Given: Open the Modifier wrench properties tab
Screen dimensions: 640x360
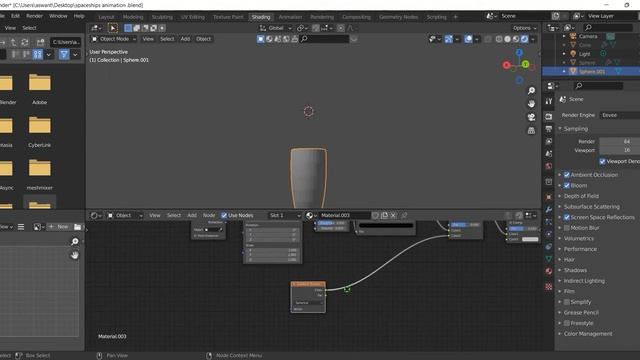Looking at the screenshot, I should [x=549, y=209].
